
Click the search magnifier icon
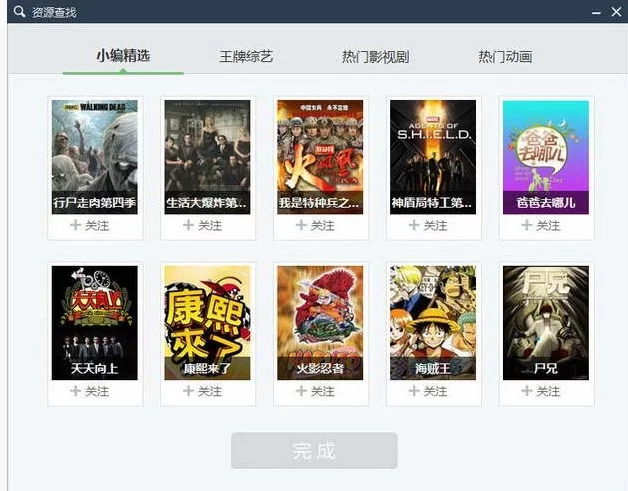(x=19, y=12)
